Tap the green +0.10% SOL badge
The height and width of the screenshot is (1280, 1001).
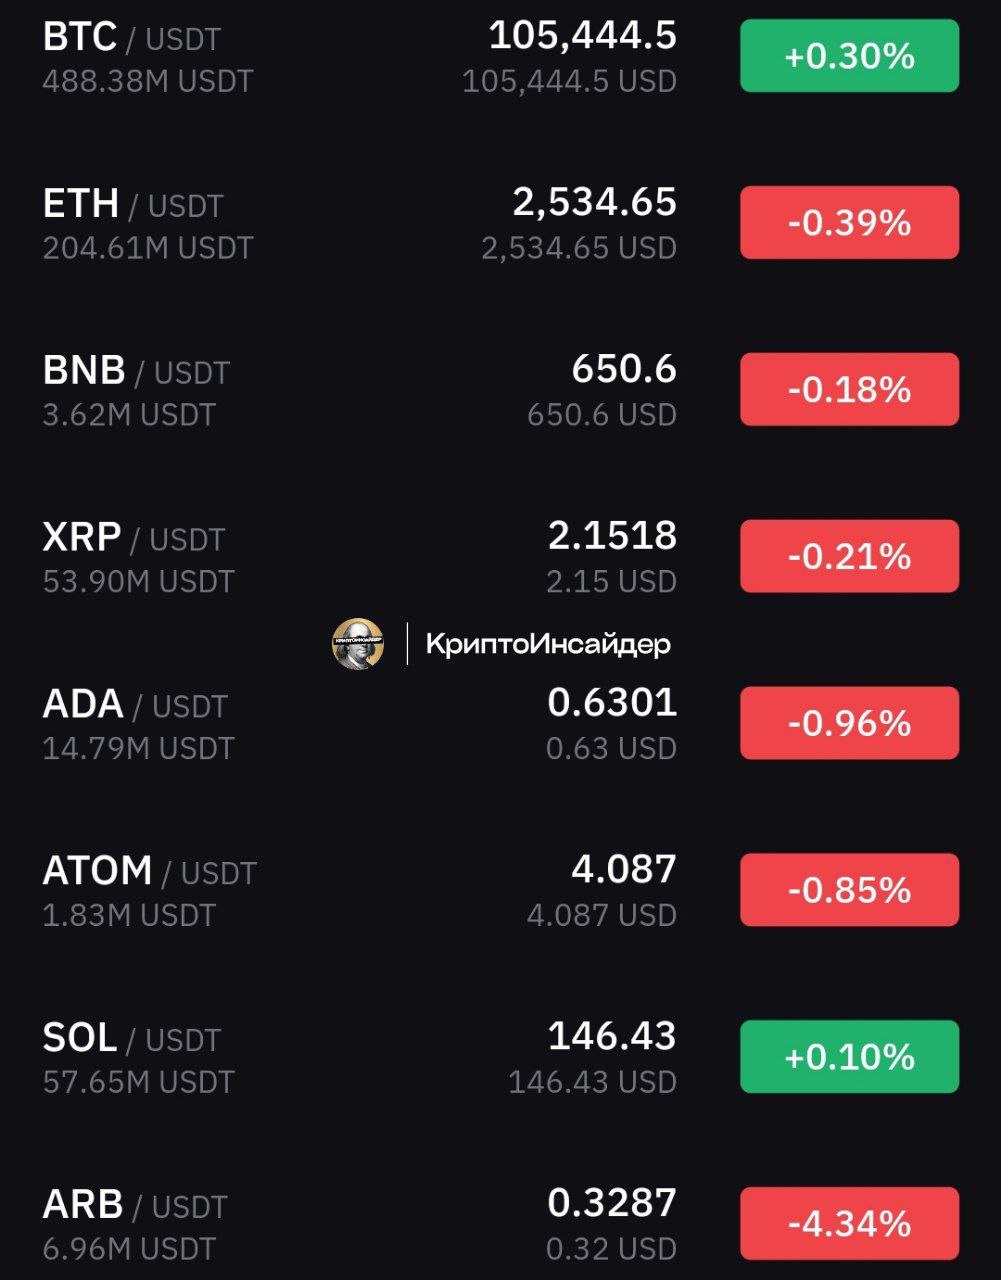[x=849, y=1058]
